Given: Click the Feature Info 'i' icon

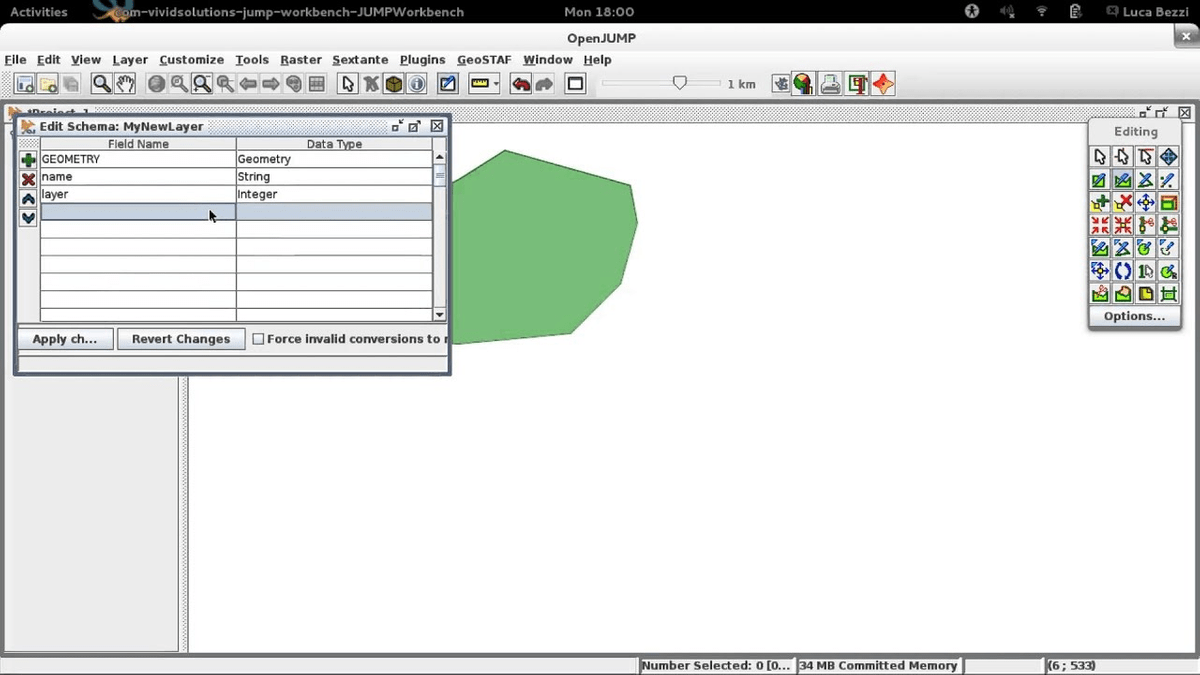Looking at the screenshot, I should pyautogui.click(x=417, y=85).
